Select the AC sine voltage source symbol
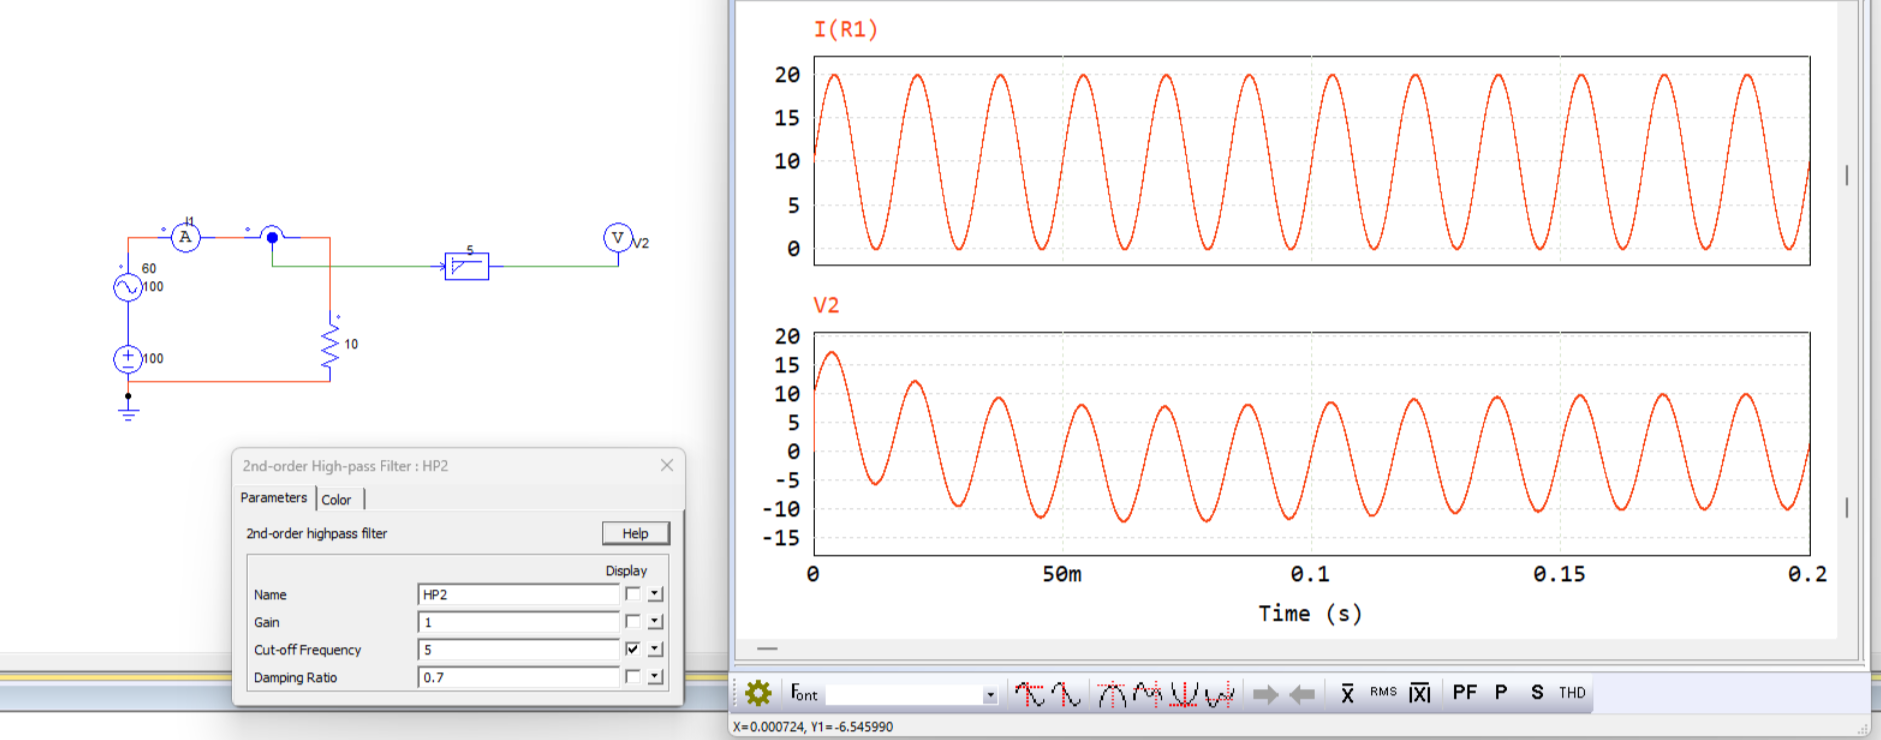The height and width of the screenshot is (740, 1881). point(128,288)
